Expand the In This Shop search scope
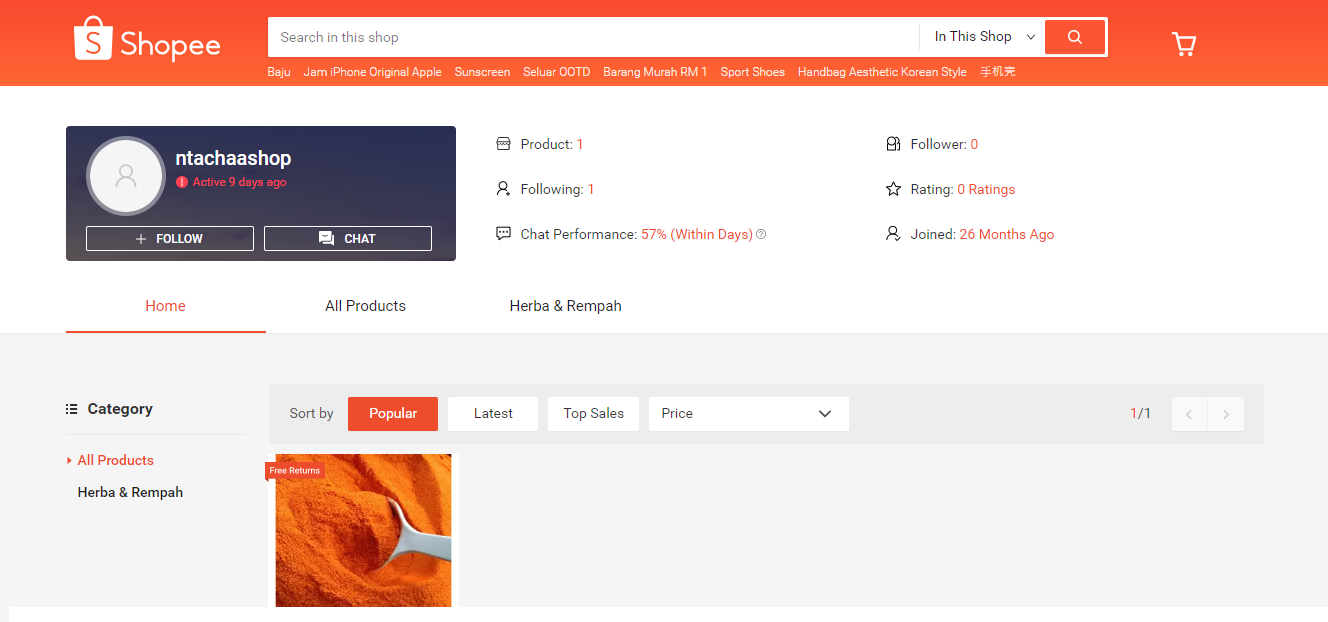 pyautogui.click(x=984, y=37)
